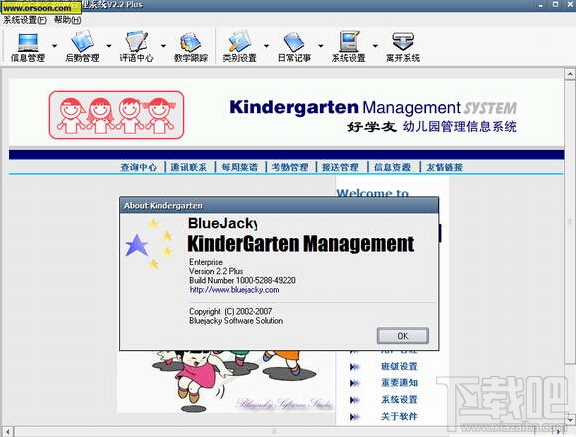
Task: Expand dropdown arrow next to 信息管理
Action: coord(54,46)
